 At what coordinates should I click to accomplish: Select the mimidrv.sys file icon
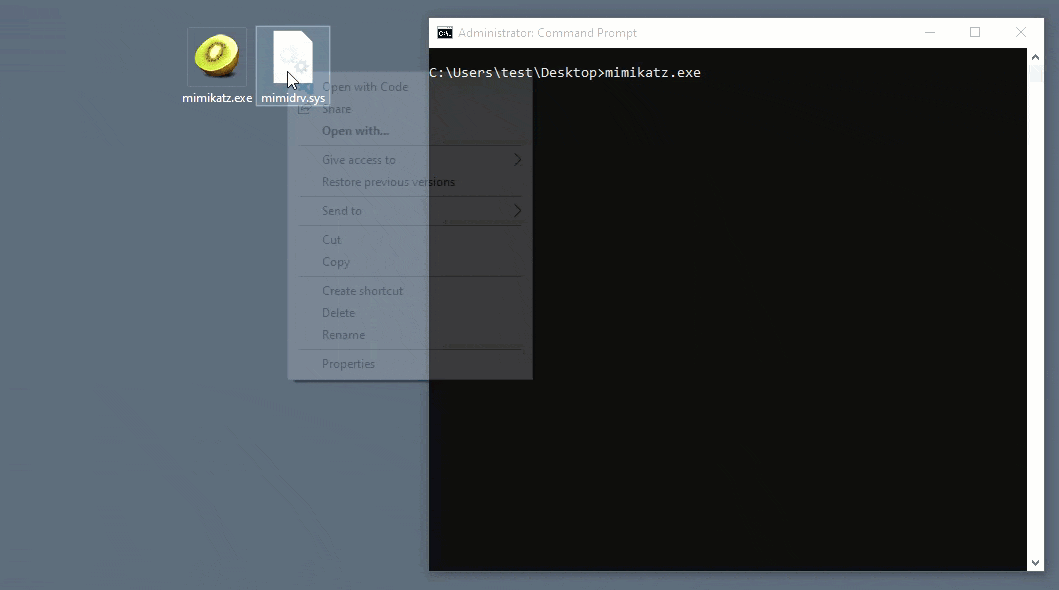click(292, 55)
